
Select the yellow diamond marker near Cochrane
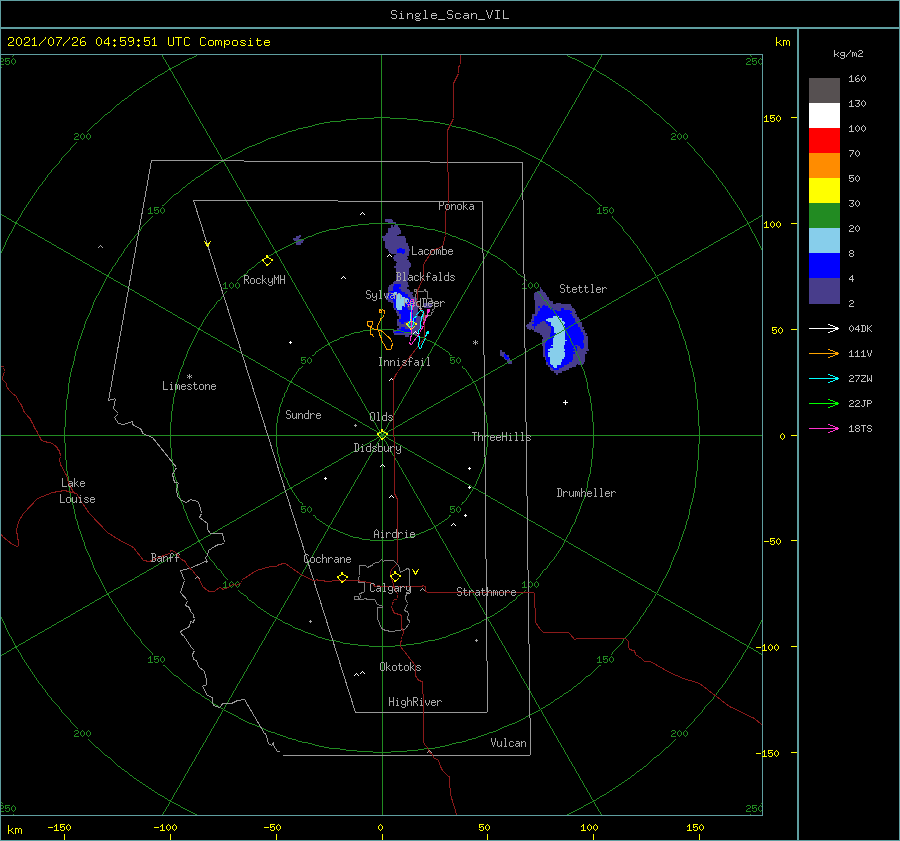pyautogui.click(x=343, y=577)
